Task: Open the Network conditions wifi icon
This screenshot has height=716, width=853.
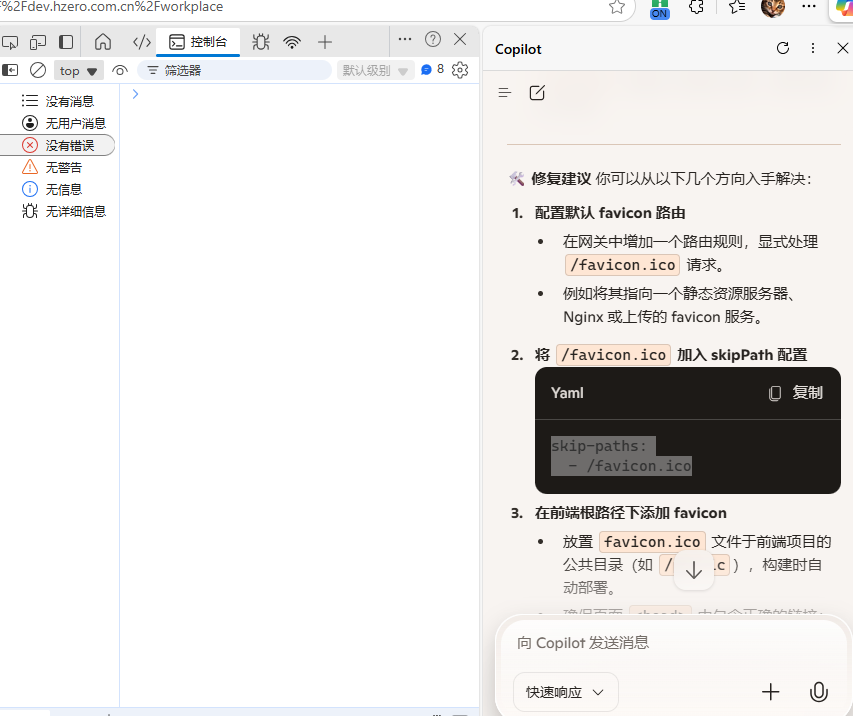Action: tap(292, 42)
